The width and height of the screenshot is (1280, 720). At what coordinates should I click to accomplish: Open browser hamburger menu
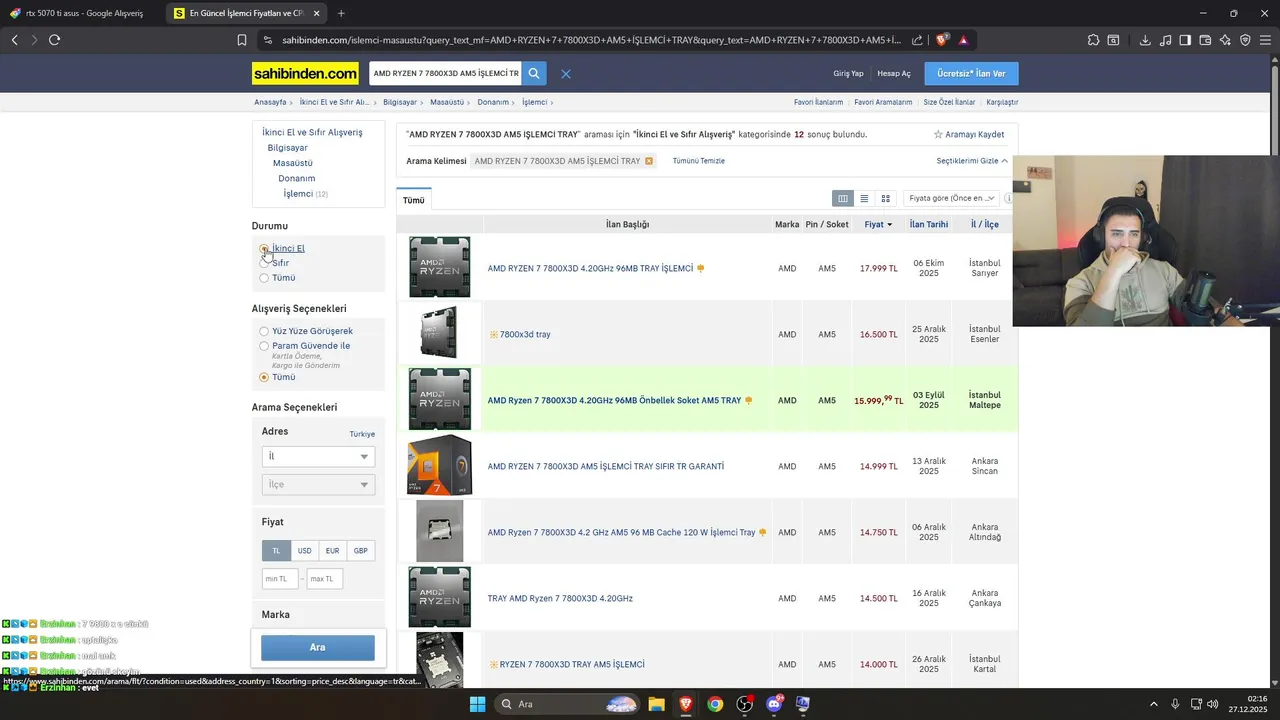coord(1265,40)
